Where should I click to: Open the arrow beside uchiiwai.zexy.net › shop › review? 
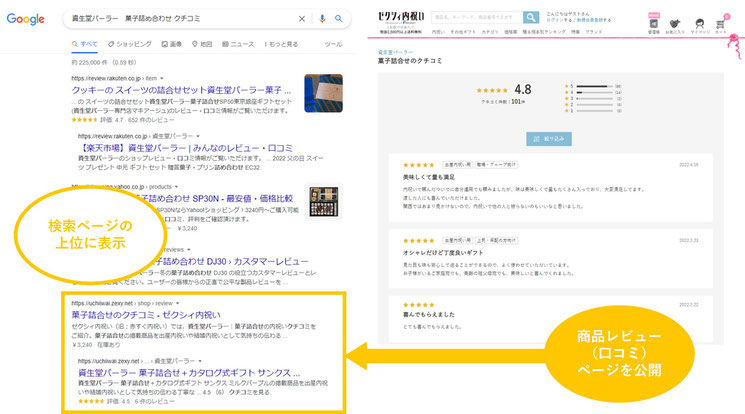click(x=178, y=303)
